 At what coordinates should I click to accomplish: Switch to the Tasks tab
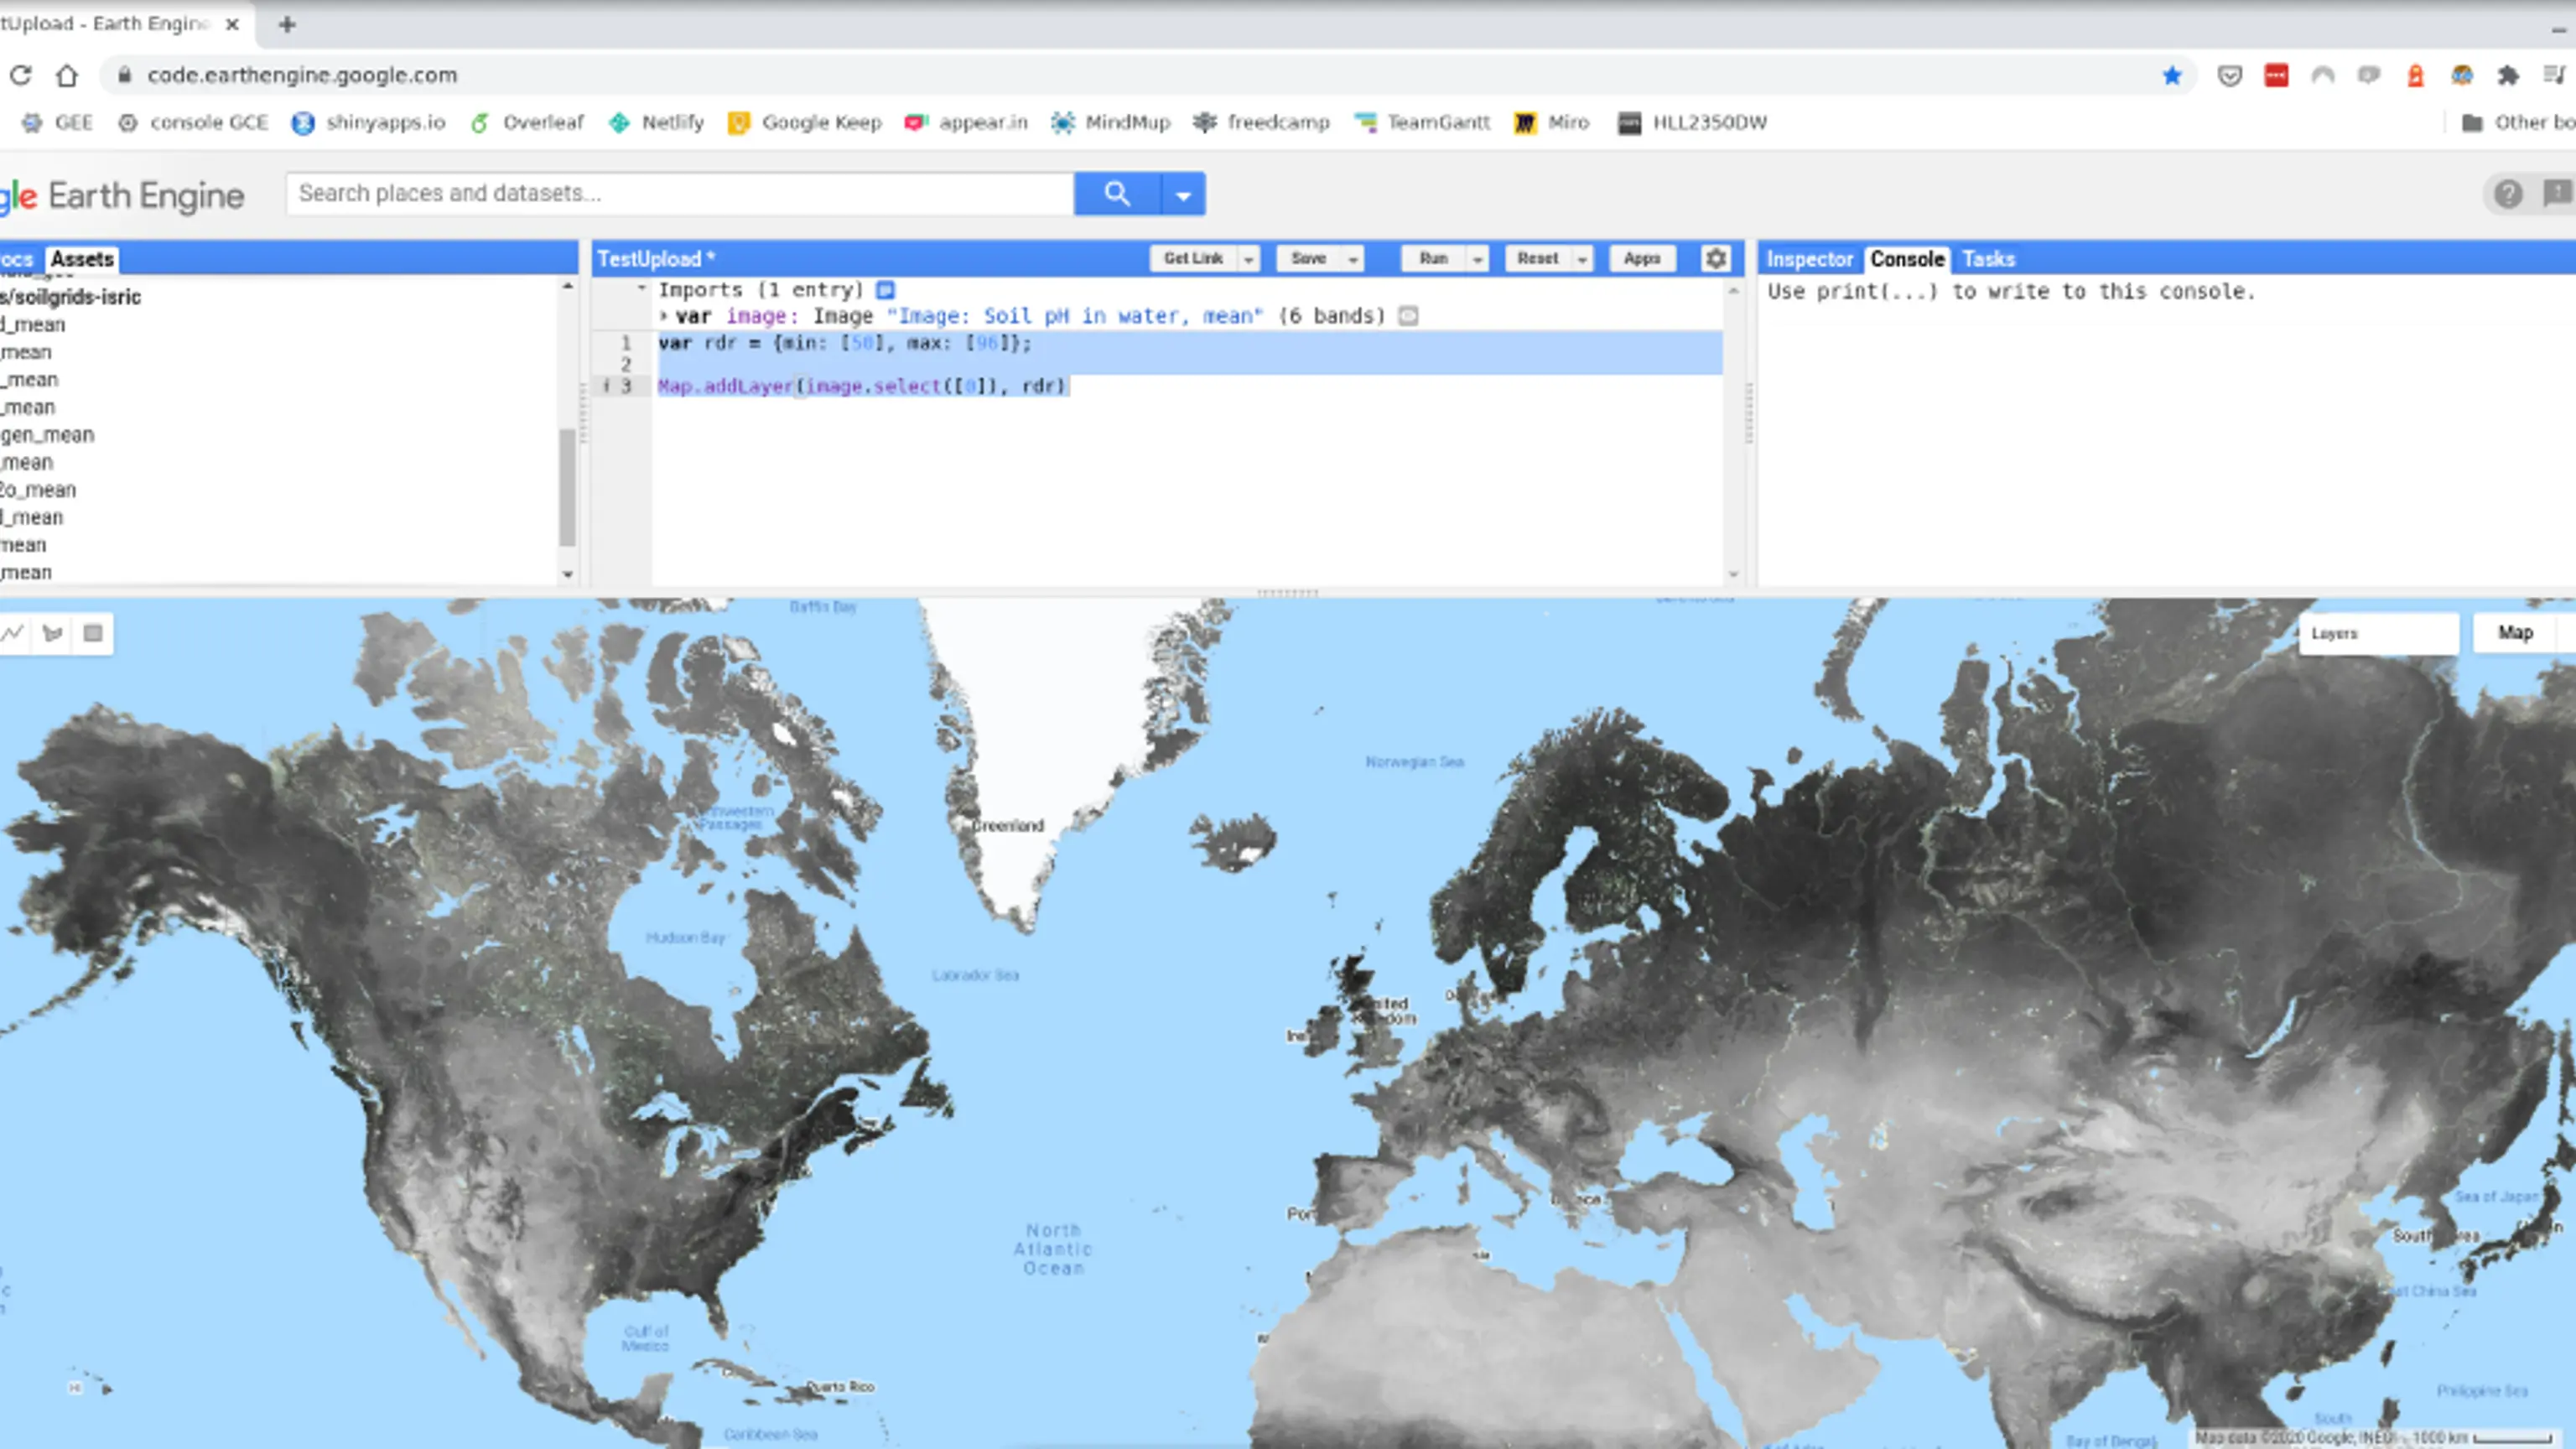(x=1988, y=259)
